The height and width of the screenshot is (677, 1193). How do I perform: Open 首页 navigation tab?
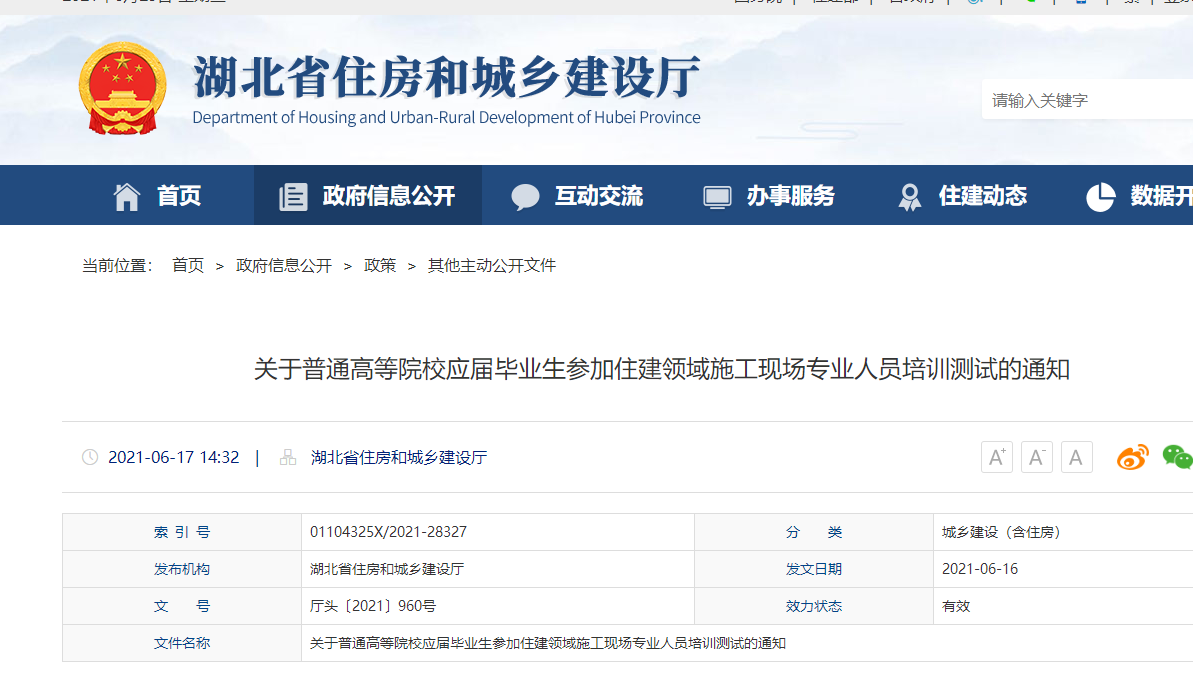tap(179, 196)
